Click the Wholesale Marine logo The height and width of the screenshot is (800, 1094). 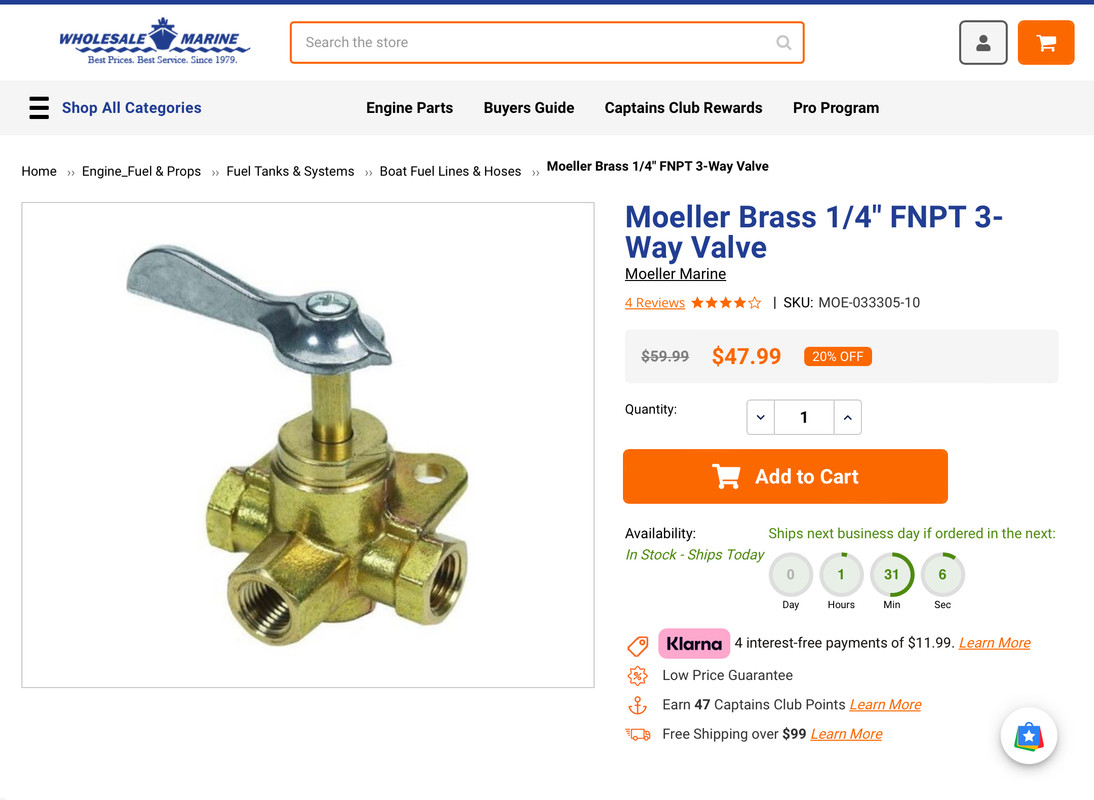click(154, 41)
